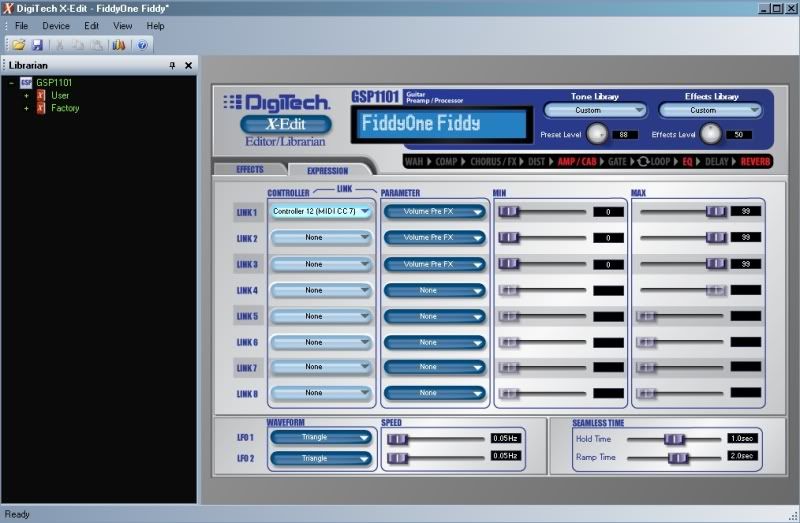Open help via blue question mark icon
This screenshot has width=800, height=523.
(142, 45)
